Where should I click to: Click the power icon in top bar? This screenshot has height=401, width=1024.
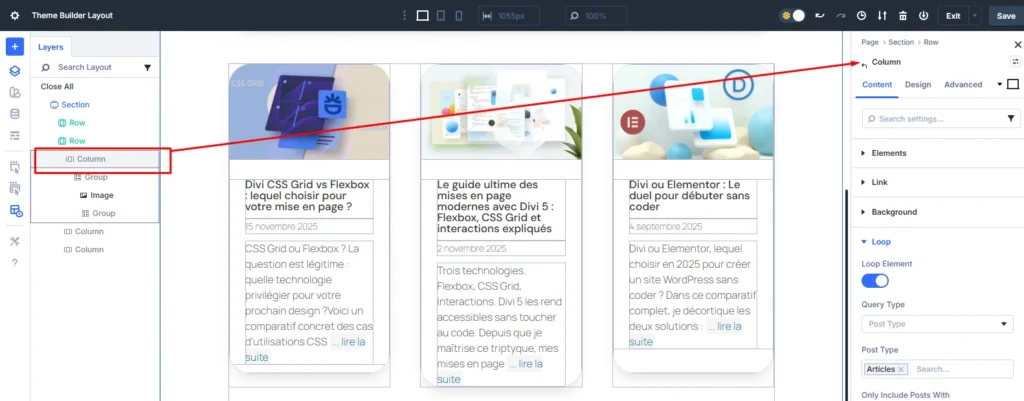[923, 16]
